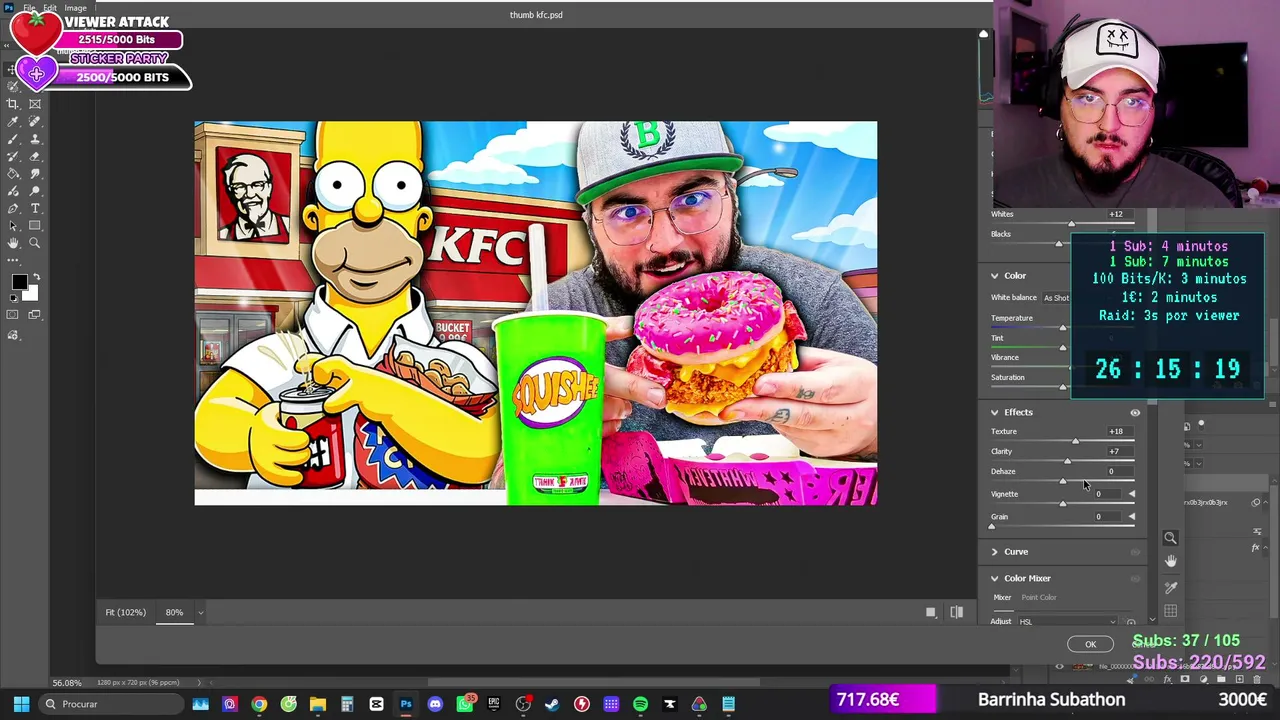Image resolution: width=1280 pixels, height=720 pixels.
Task: Open the Edit menu
Action: tap(50, 8)
